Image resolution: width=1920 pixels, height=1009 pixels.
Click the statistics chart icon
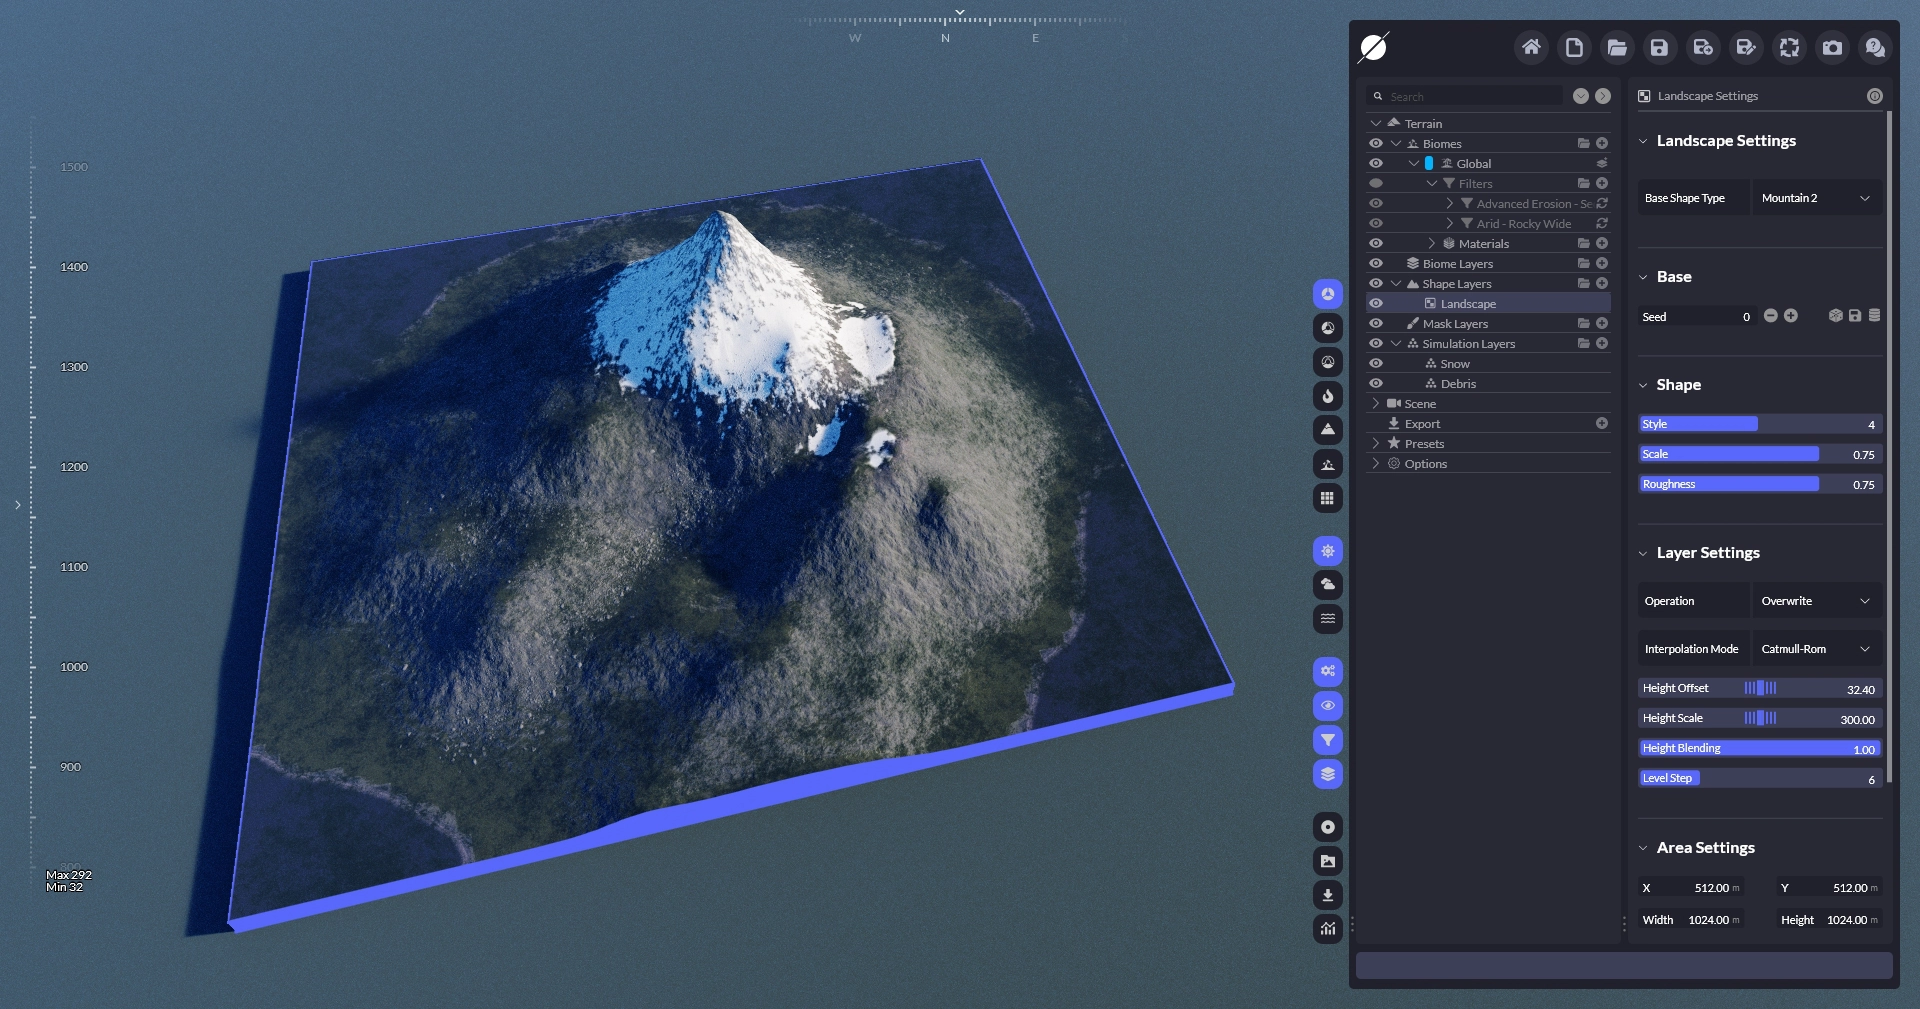[x=1327, y=929]
